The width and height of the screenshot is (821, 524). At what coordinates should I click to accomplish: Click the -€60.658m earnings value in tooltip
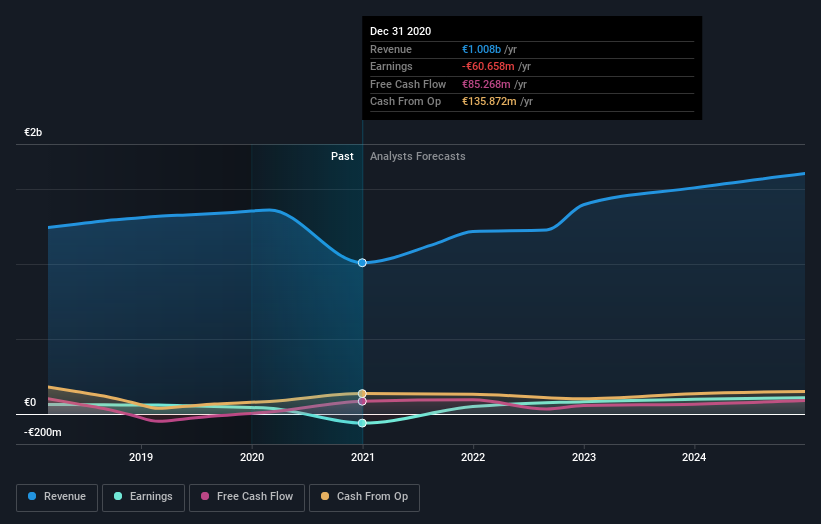(488, 66)
